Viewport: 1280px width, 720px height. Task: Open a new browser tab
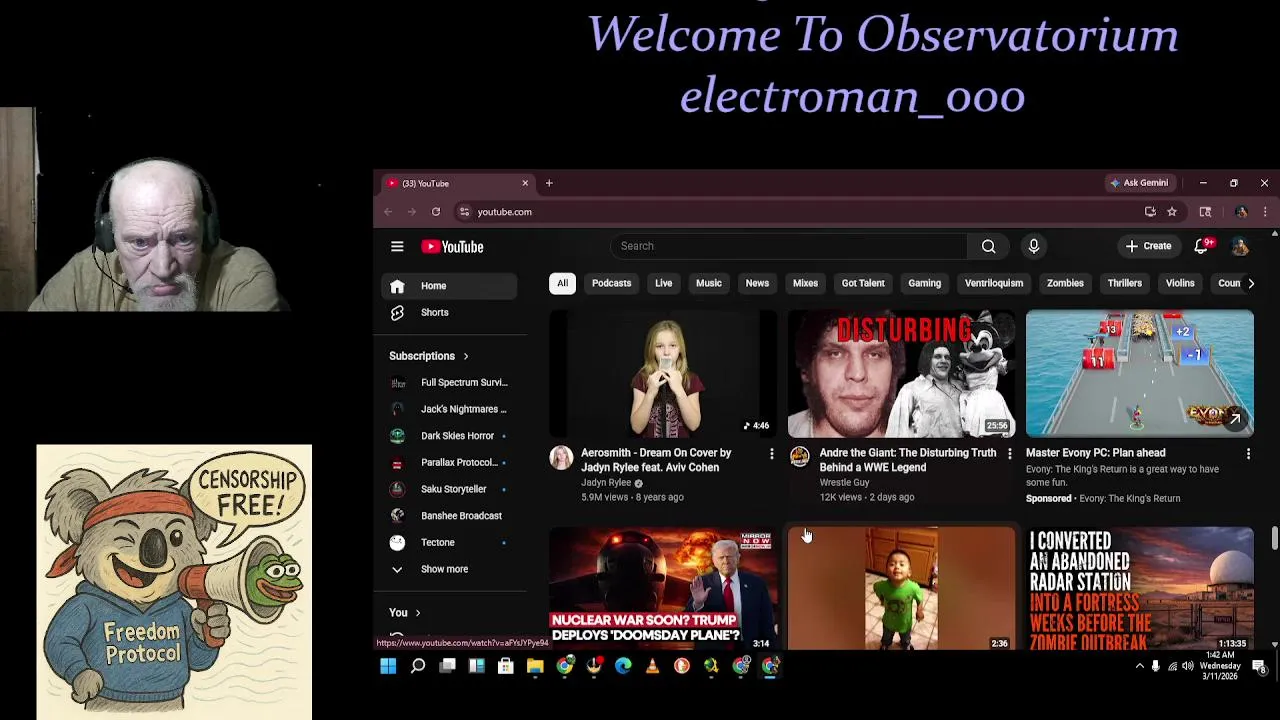pos(549,183)
